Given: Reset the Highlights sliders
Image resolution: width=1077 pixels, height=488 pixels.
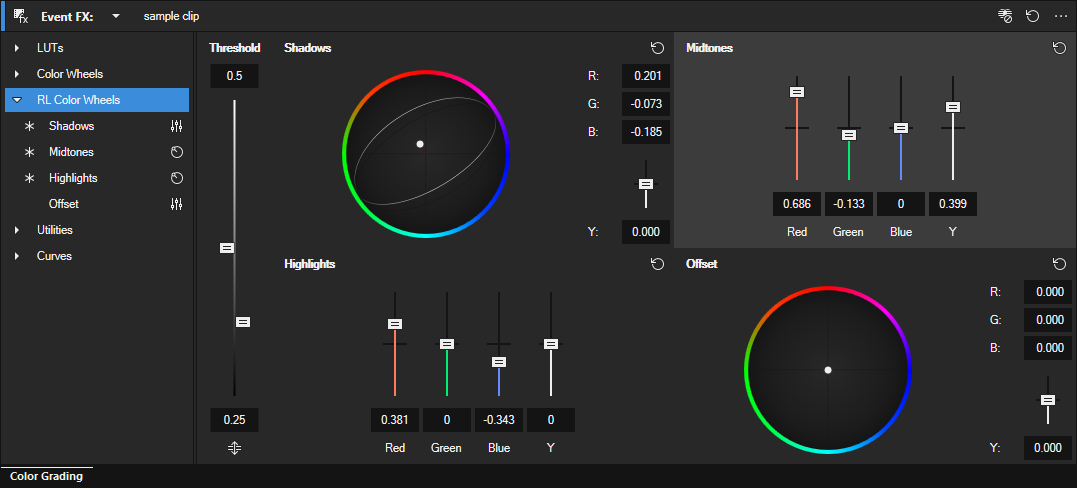Looking at the screenshot, I should pyautogui.click(x=657, y=264).
